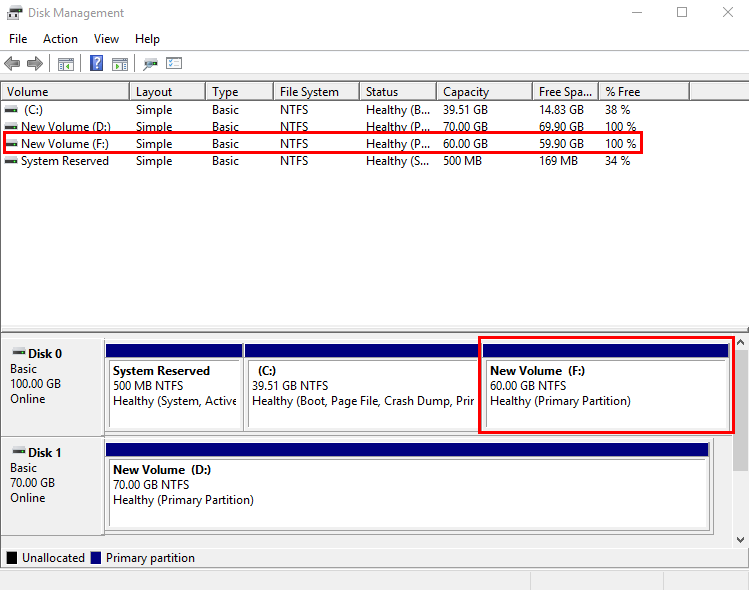Toggle the Show/Hide Action Pane icon
The width and height of the screenshot is (749, 590).
120,64
